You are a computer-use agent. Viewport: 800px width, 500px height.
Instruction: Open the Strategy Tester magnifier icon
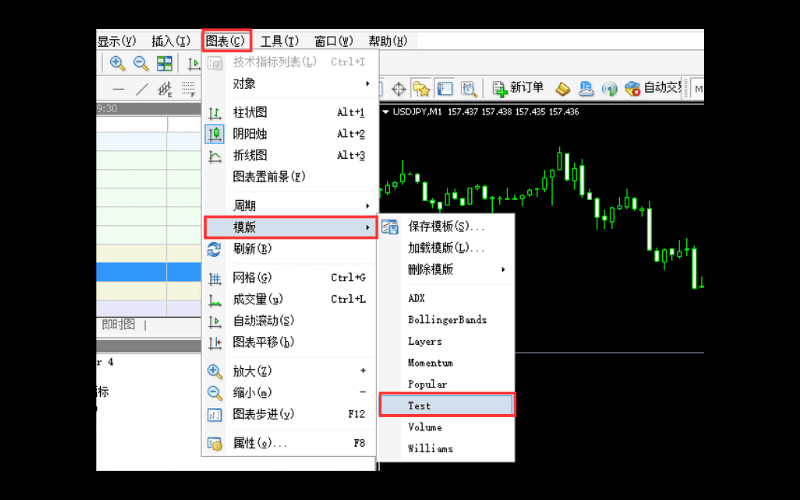pos(469,89)
